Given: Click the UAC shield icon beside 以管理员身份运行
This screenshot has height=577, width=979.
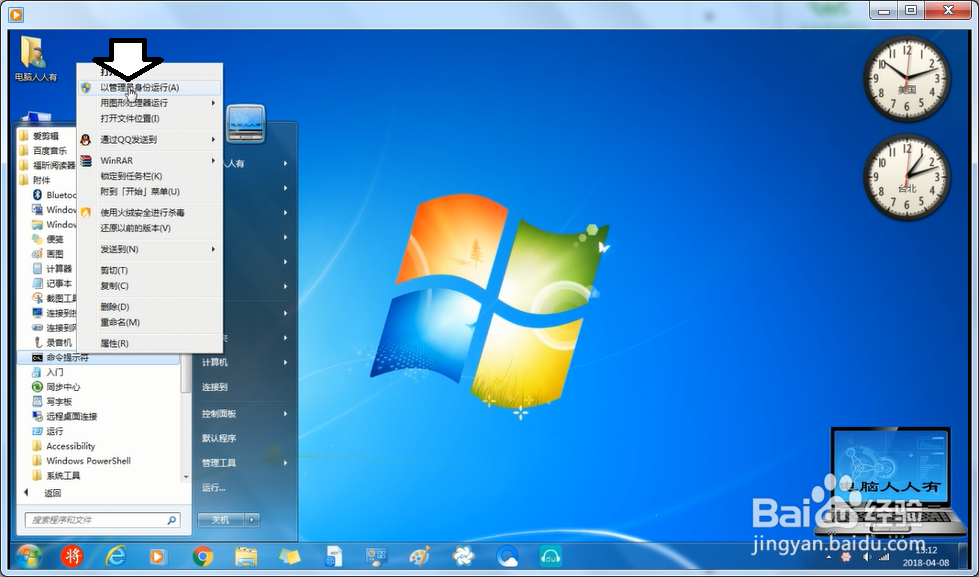Looking at the screenshot, I should coord(86,87).
